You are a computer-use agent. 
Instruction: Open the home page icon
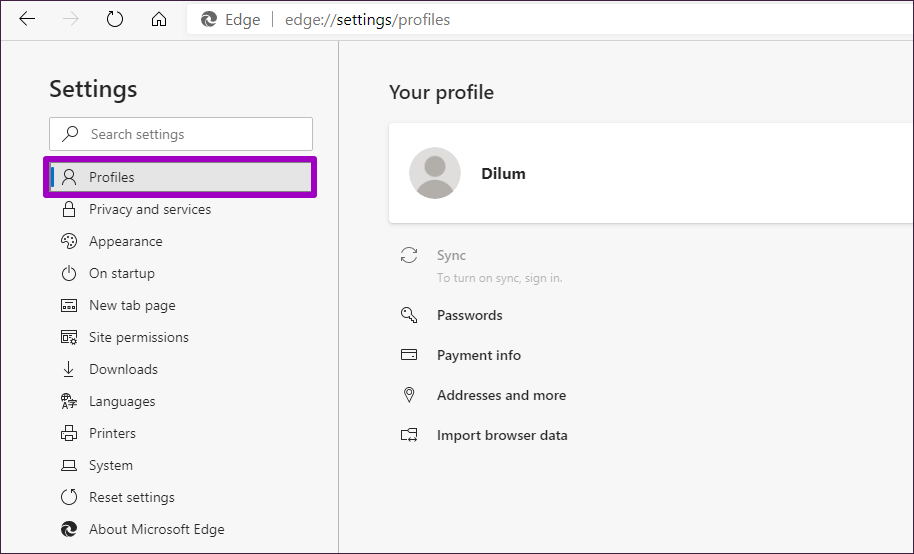[159, 19]
